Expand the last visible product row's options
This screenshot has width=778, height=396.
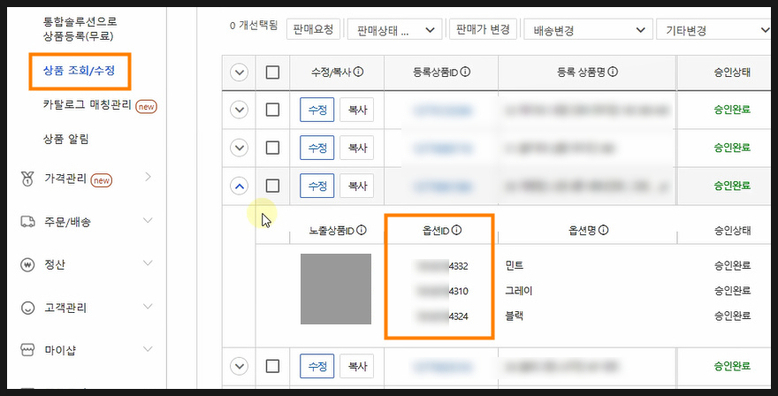click(239, 366)
